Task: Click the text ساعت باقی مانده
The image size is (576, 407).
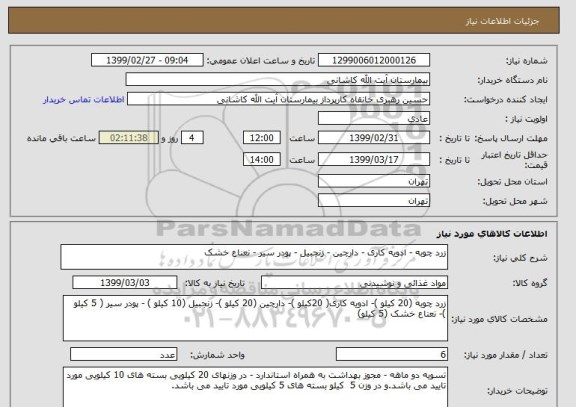Action: pos(61,138)
